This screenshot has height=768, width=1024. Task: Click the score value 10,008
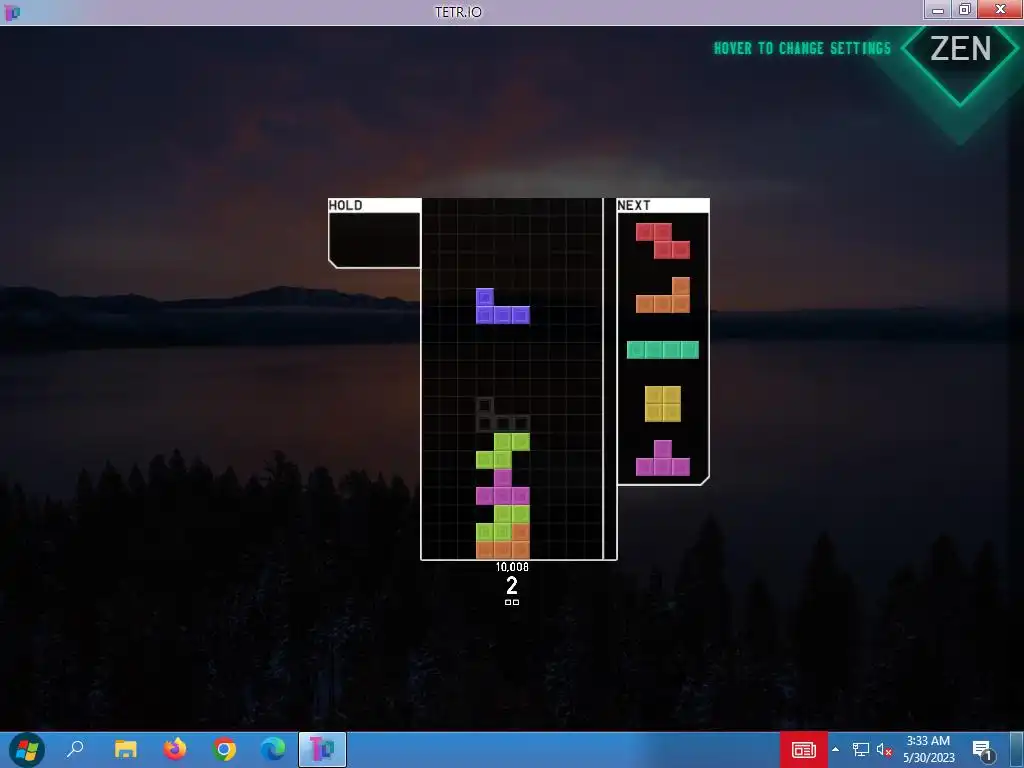[512, 567]
